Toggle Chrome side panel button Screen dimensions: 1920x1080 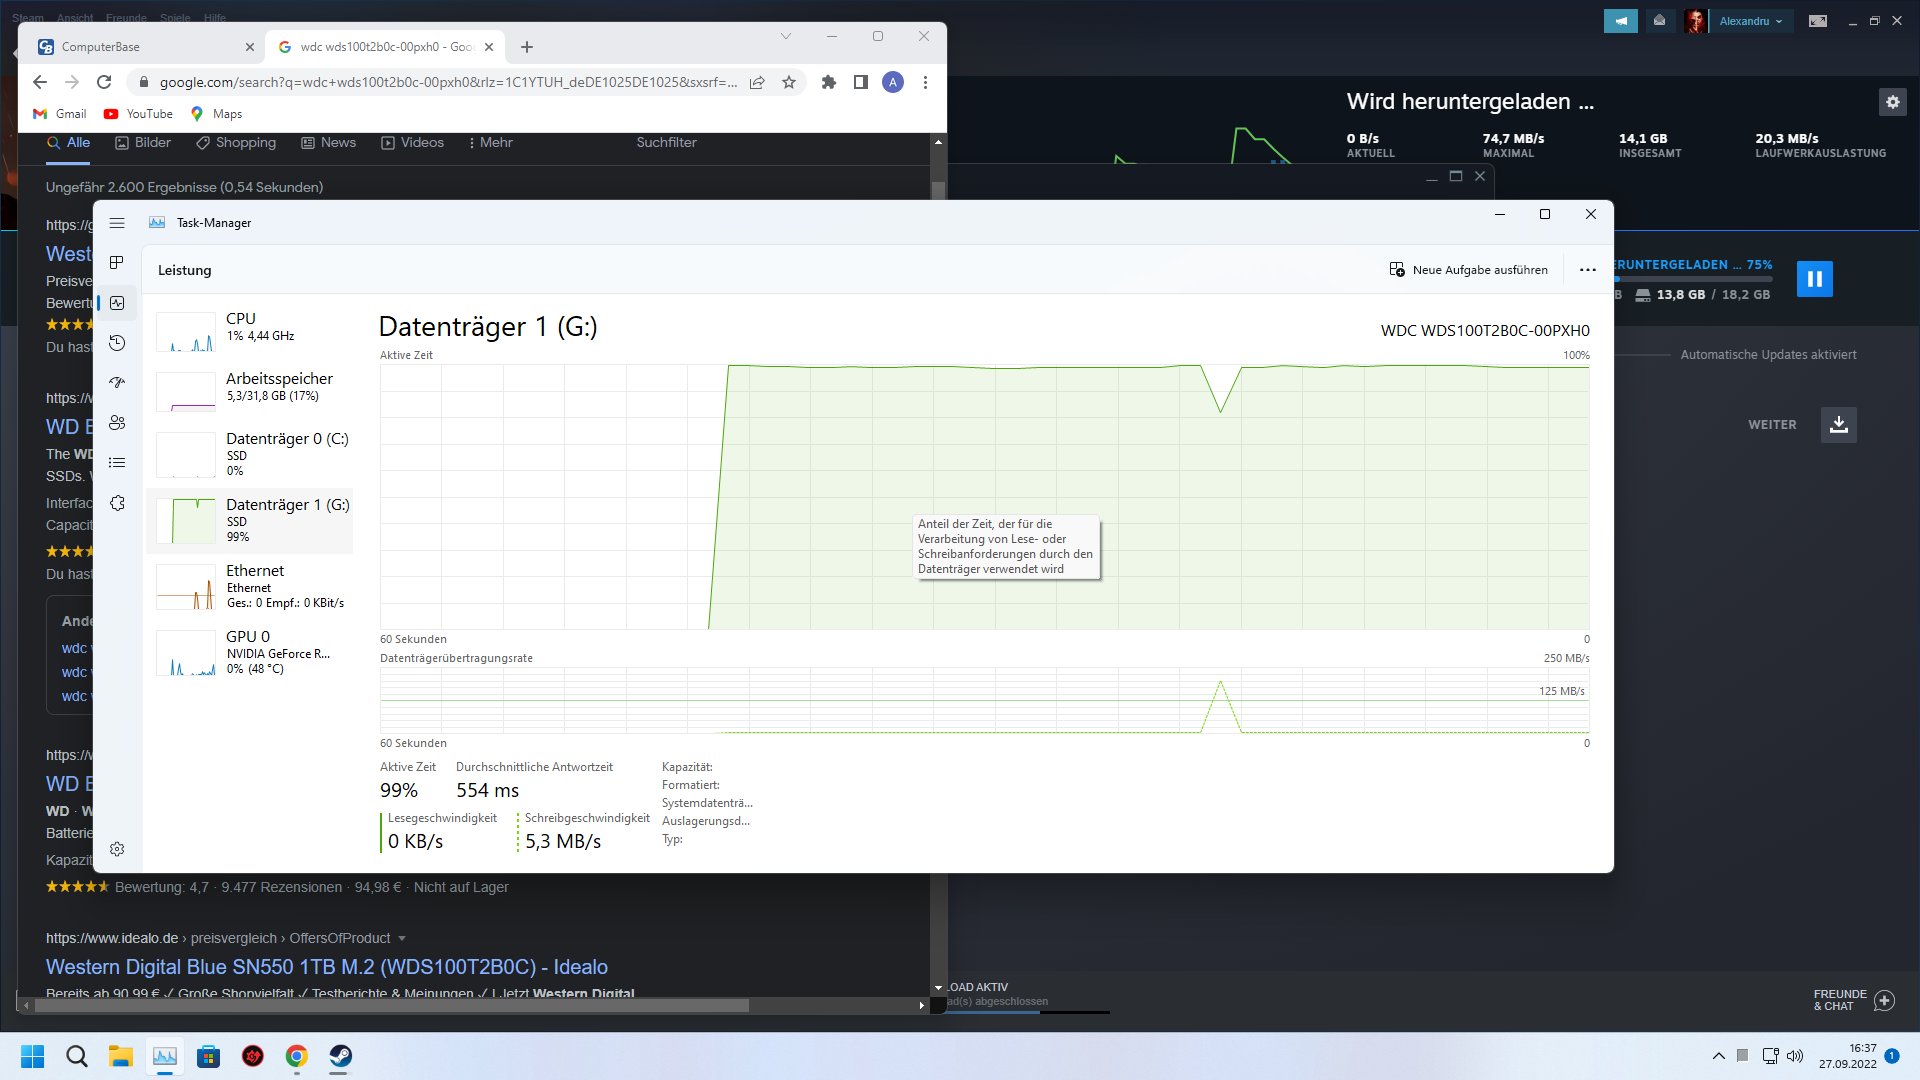coord(860,82)
